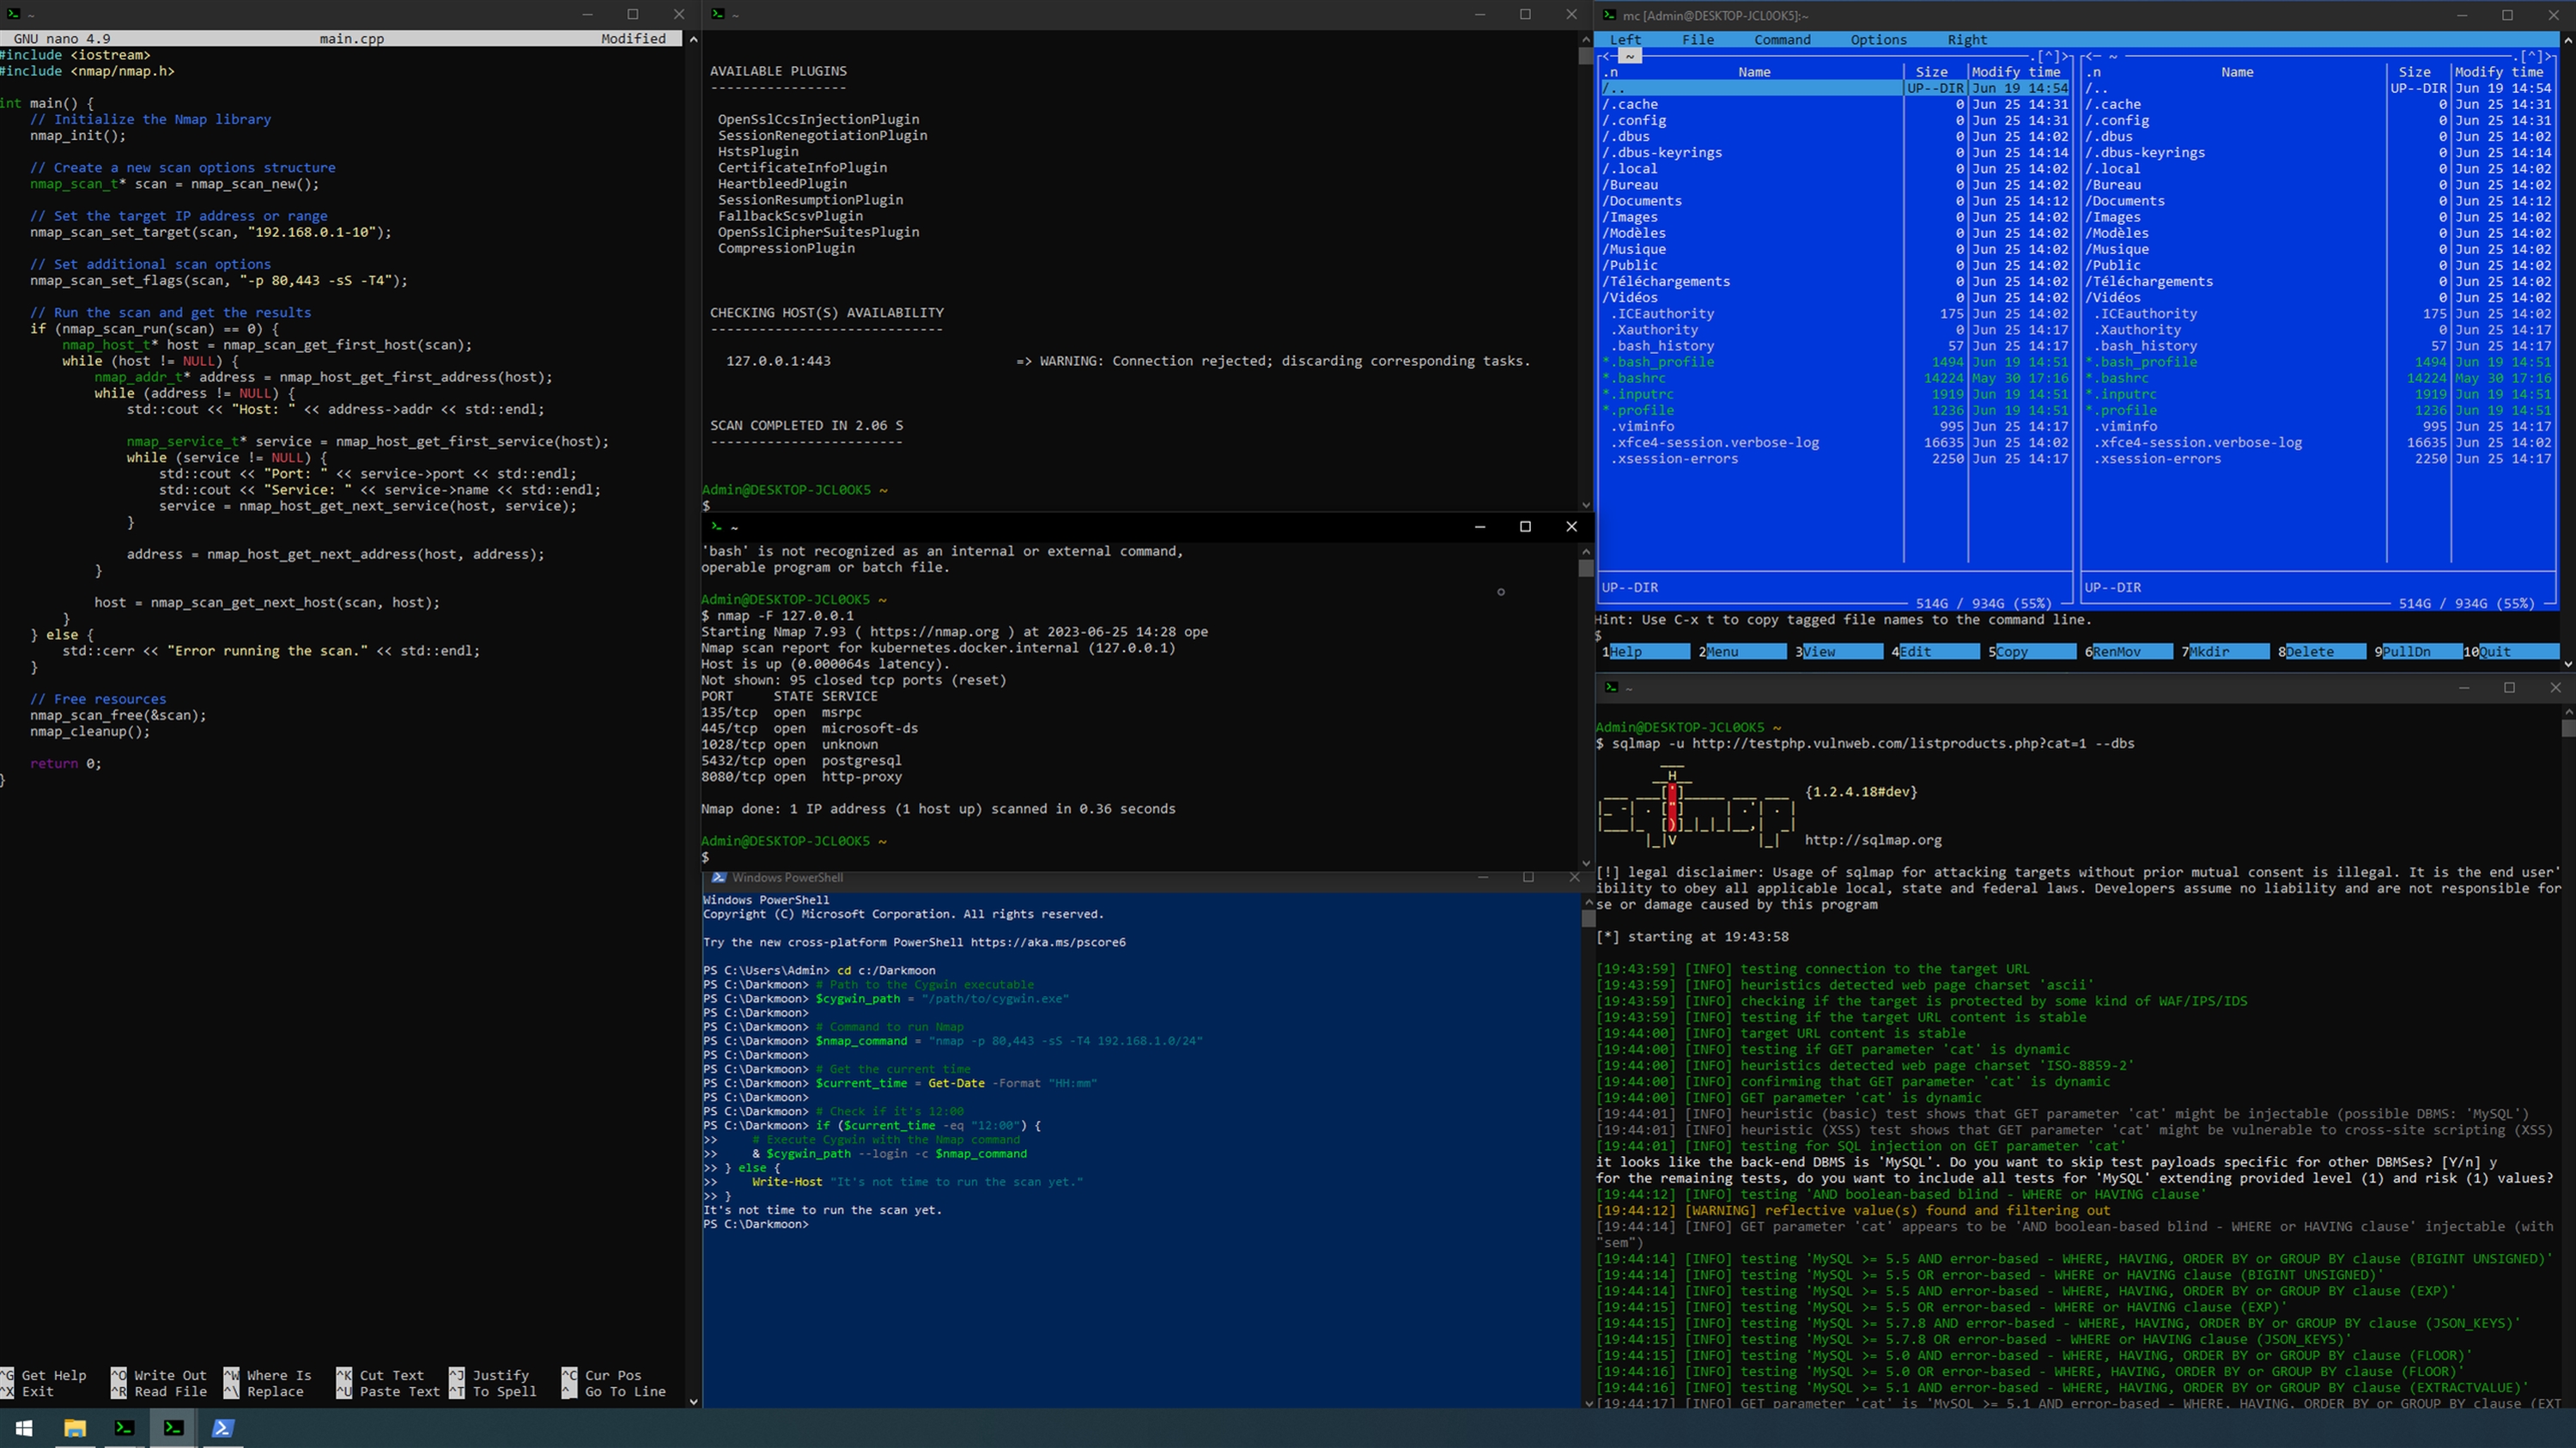Open right panel history dropdown [^] in mc
The image size is (2576, 1448).
pyautogui.click(x=2531, y=56)
